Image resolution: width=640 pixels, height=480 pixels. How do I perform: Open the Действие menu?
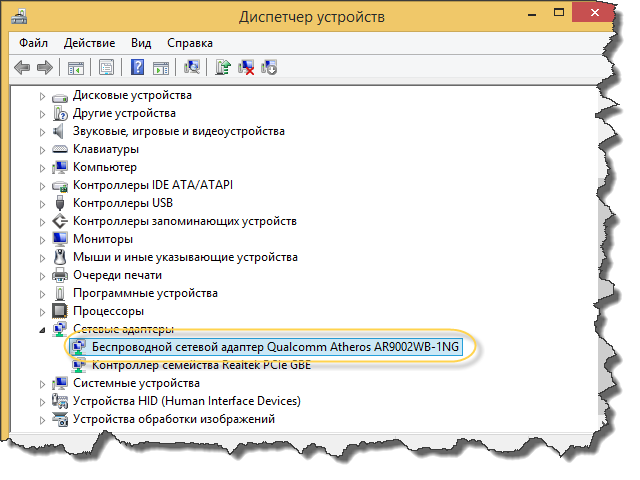point(89,43)
